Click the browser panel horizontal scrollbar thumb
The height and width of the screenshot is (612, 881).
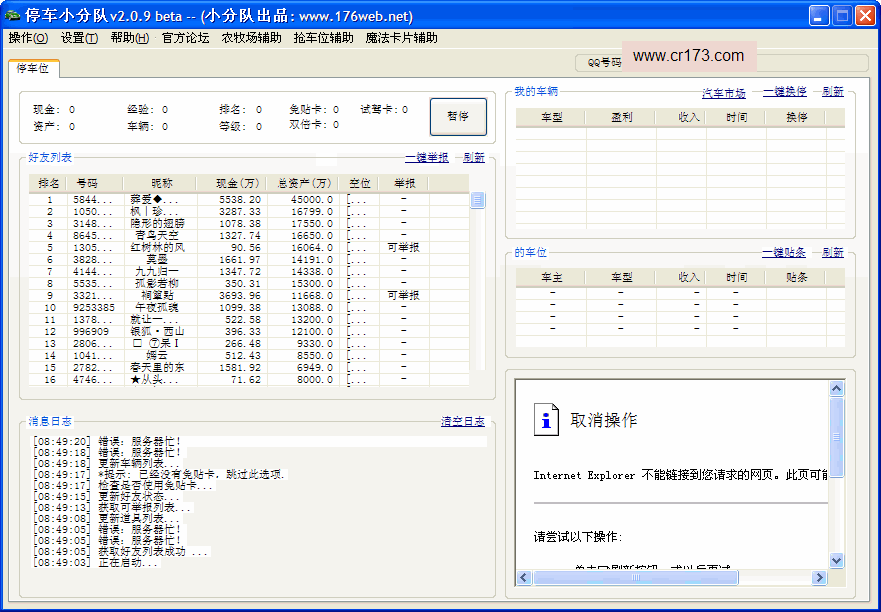(635, 578)
